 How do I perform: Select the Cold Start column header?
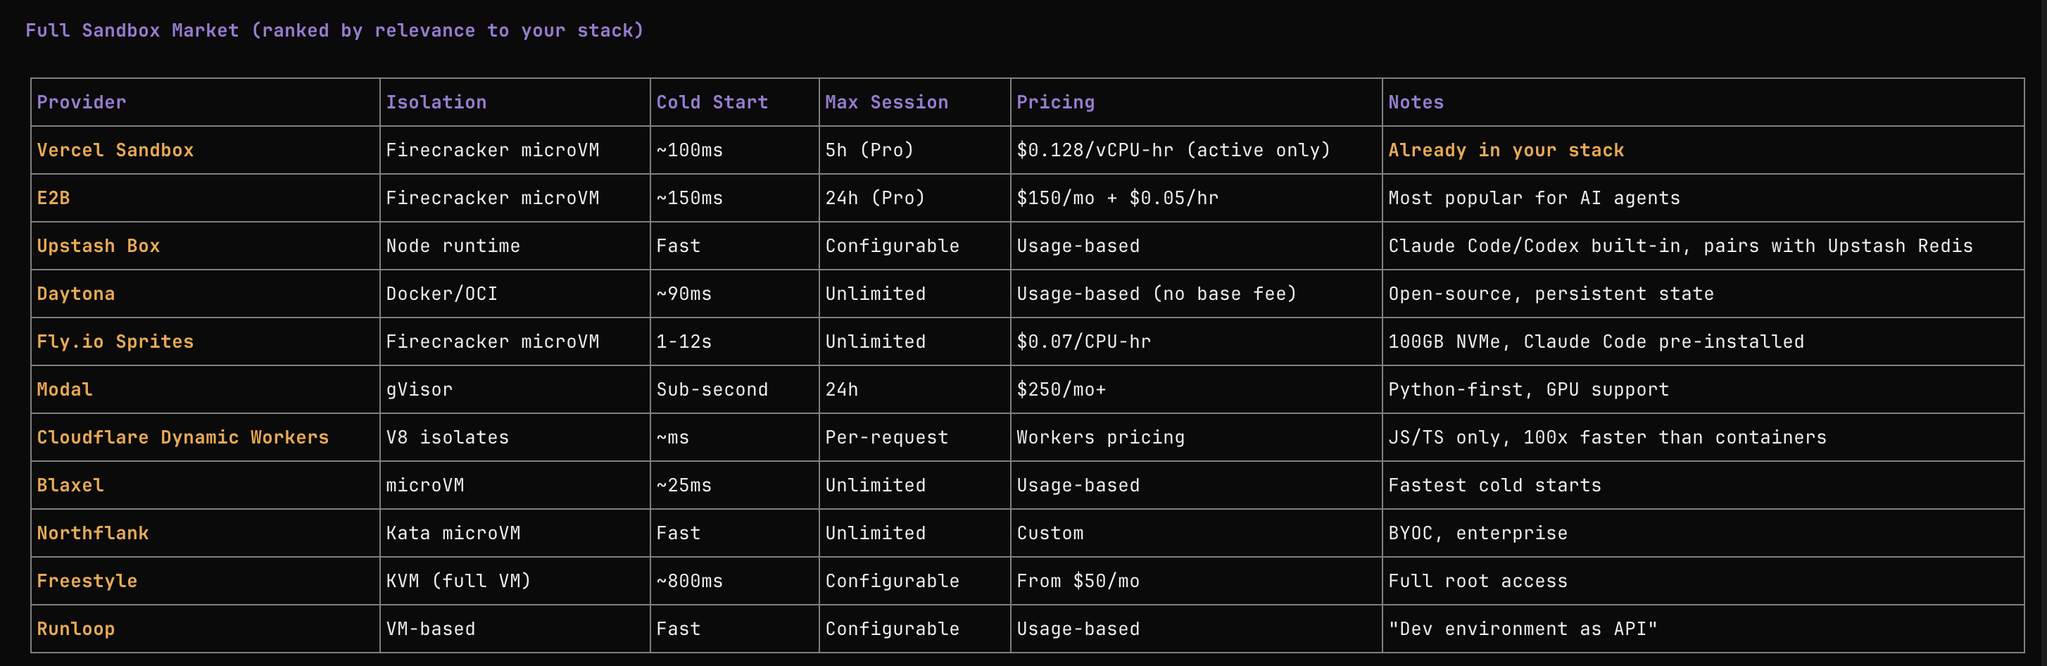coord(712,102)
